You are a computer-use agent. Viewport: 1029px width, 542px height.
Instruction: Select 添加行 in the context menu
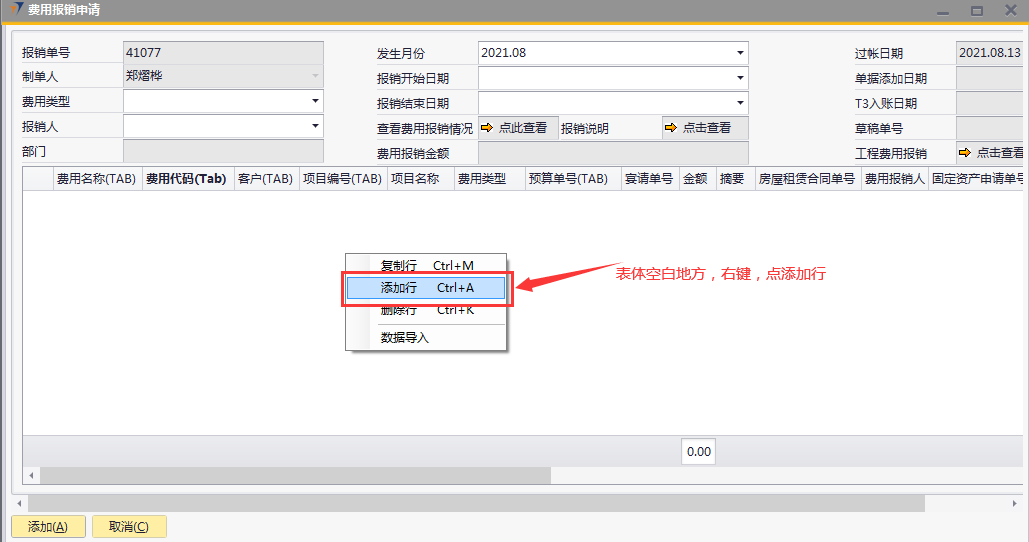(x=426, y=288)
